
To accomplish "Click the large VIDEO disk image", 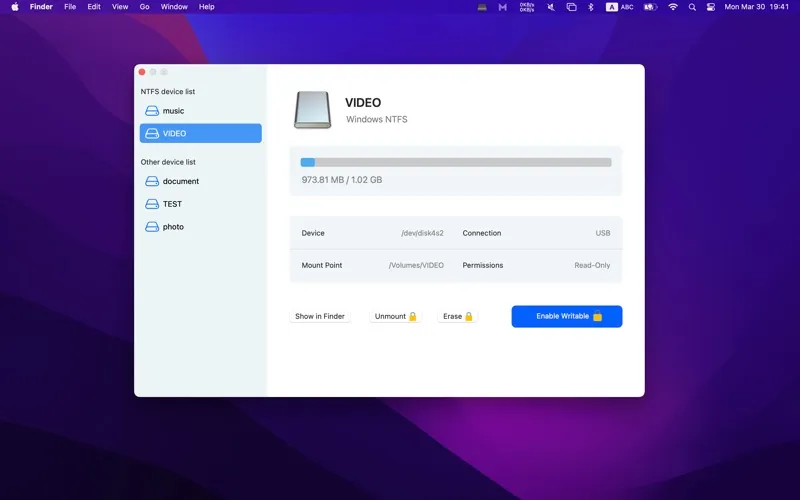I will (312, 110).
